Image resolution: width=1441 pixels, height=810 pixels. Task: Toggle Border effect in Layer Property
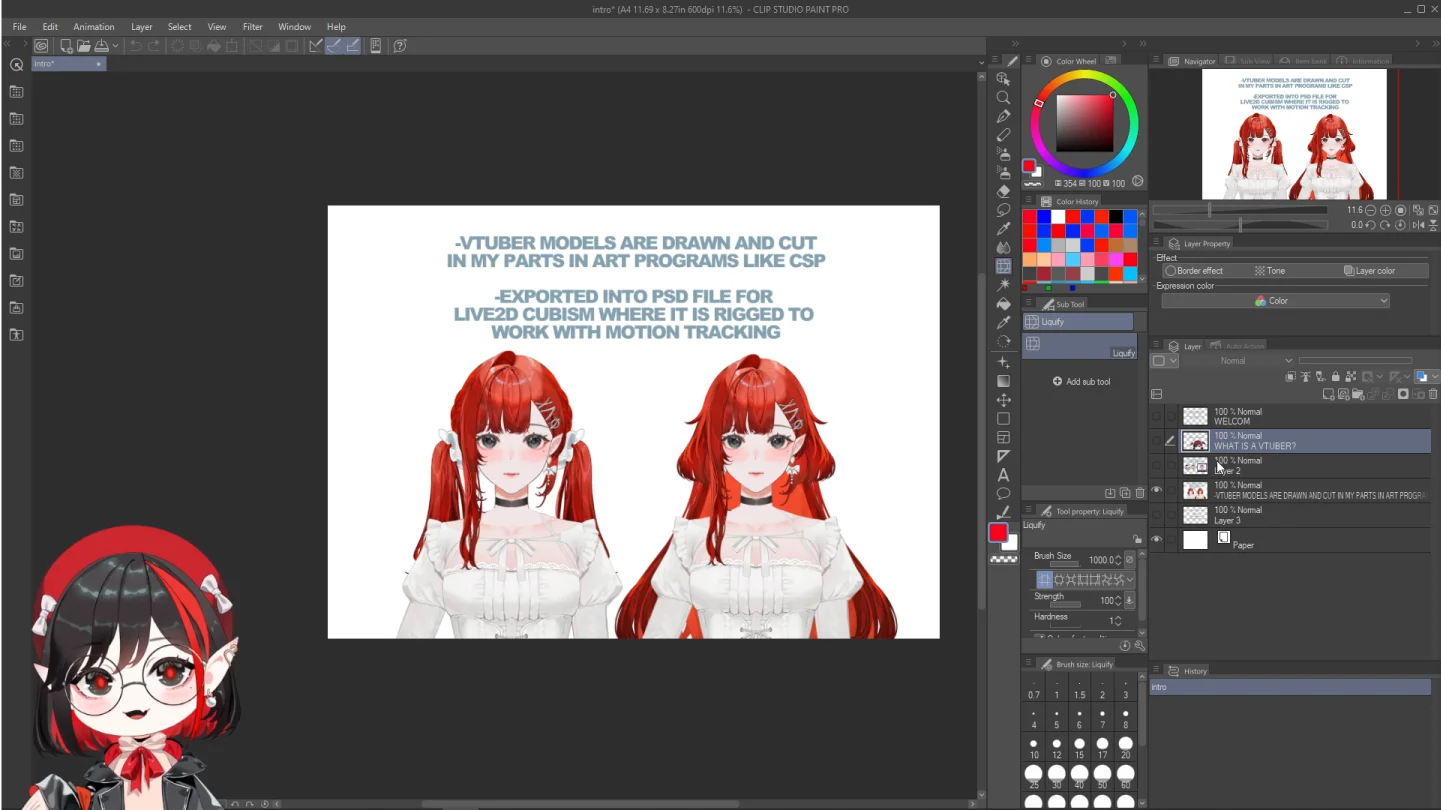(x=1194, y=271)
